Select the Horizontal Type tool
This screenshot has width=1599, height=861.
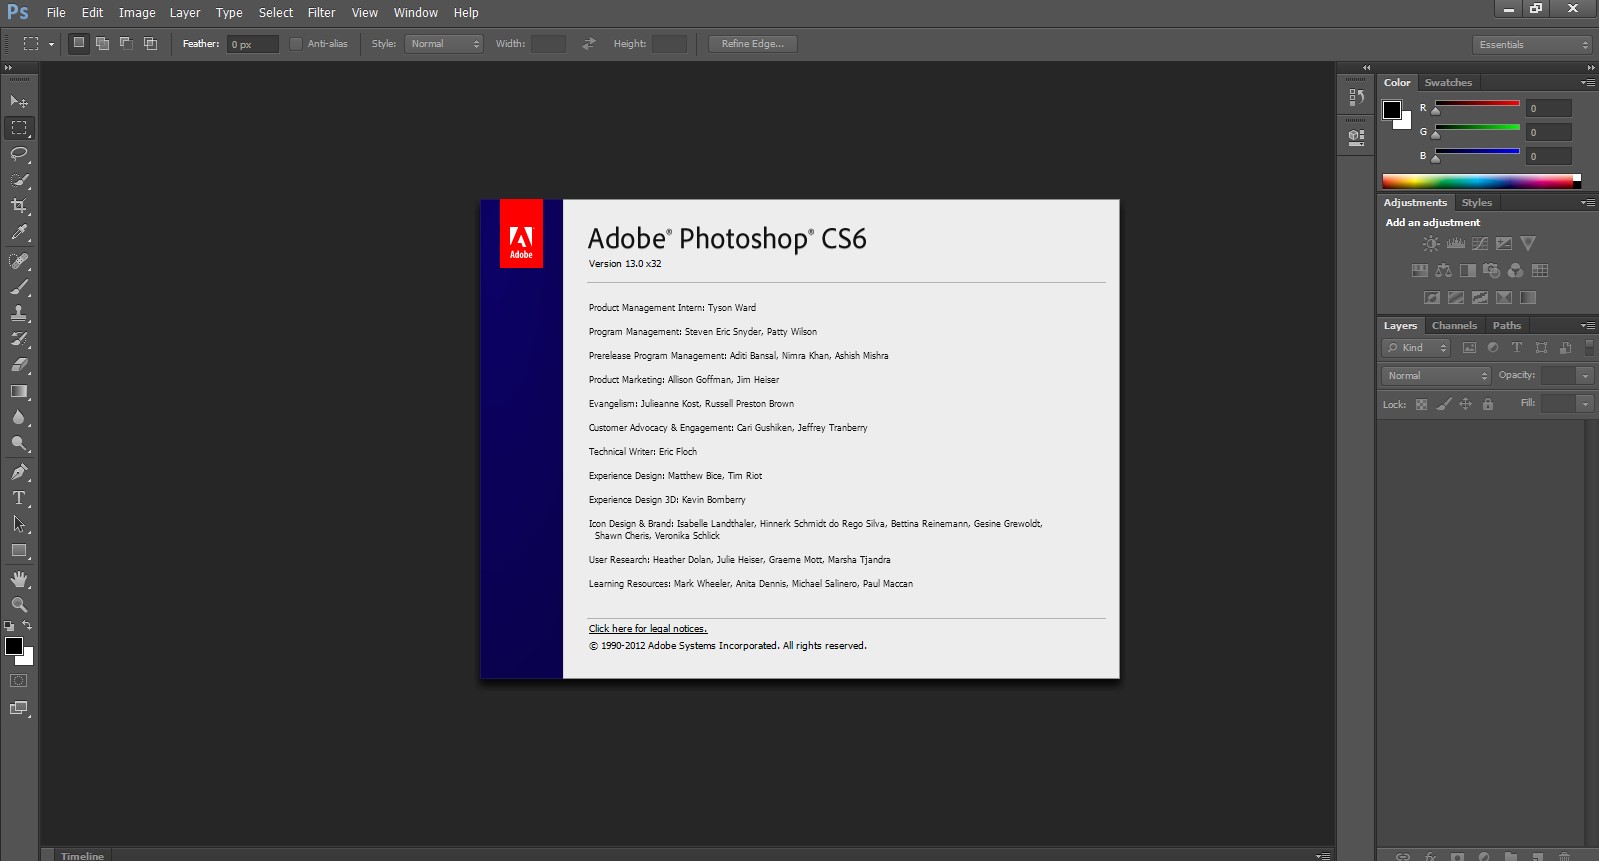[19, 498]
